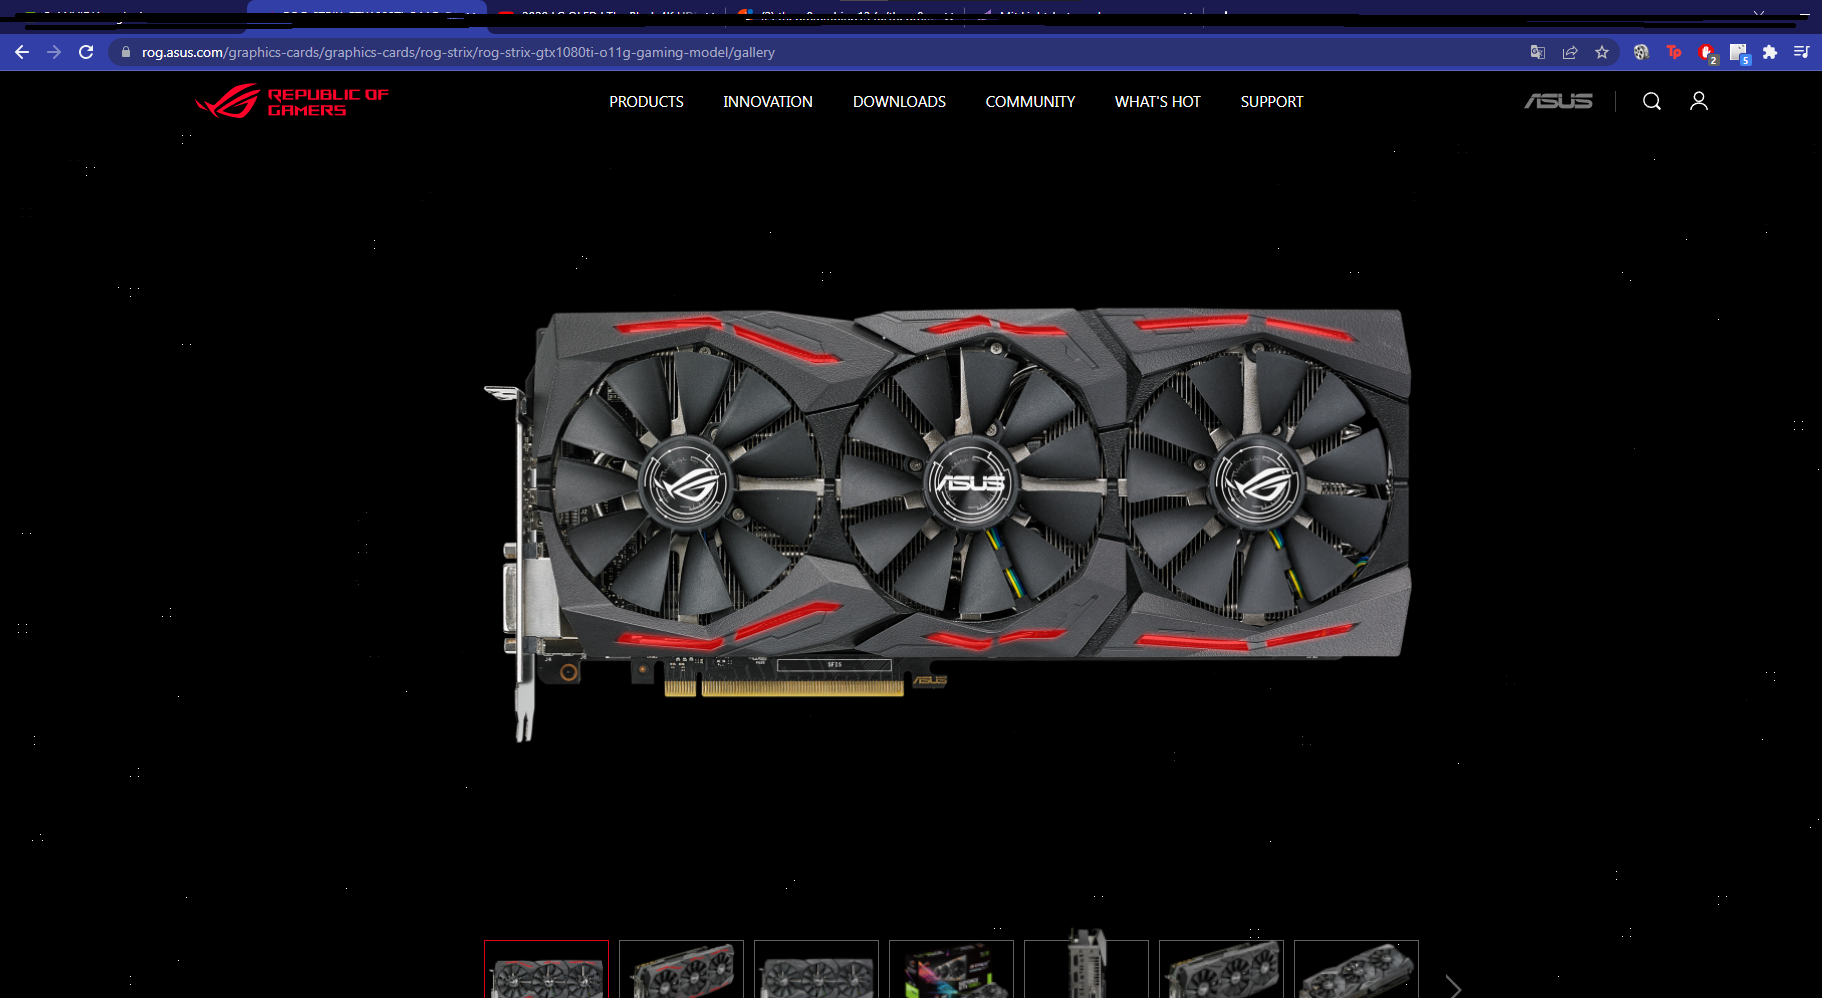Go back to the previous page

(22, 52)
